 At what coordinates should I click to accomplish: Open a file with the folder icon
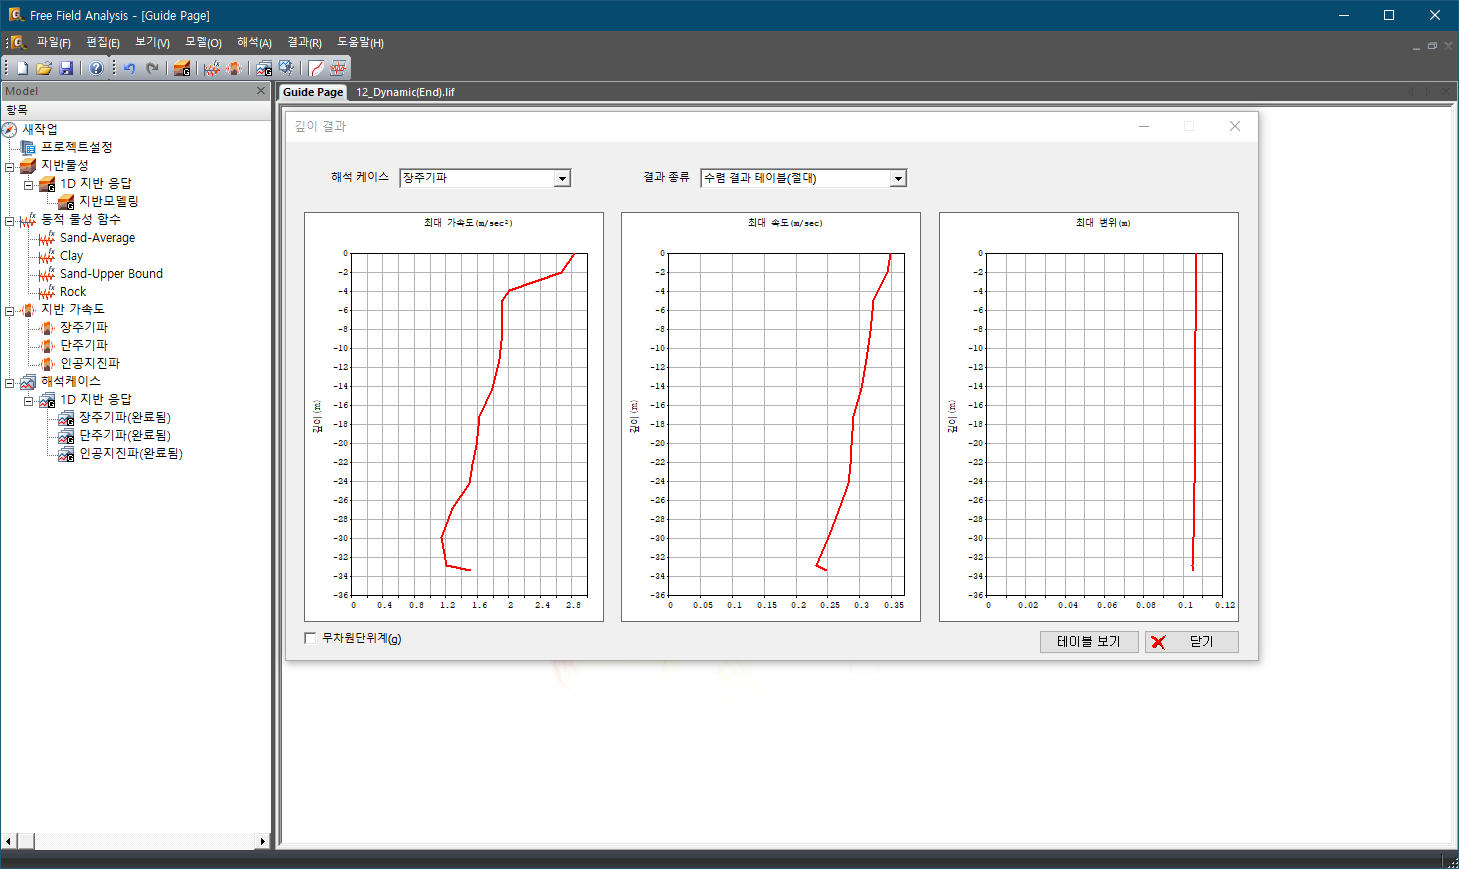44,68
